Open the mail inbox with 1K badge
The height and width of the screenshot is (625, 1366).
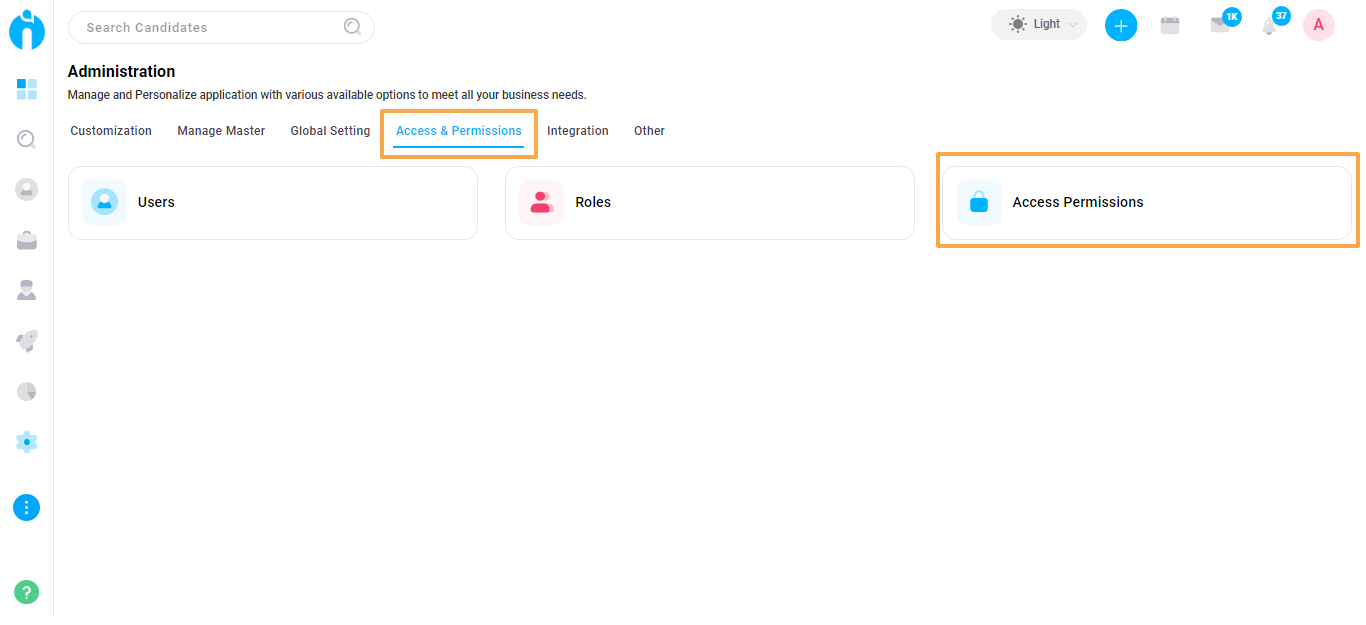tap(1220, 25)
